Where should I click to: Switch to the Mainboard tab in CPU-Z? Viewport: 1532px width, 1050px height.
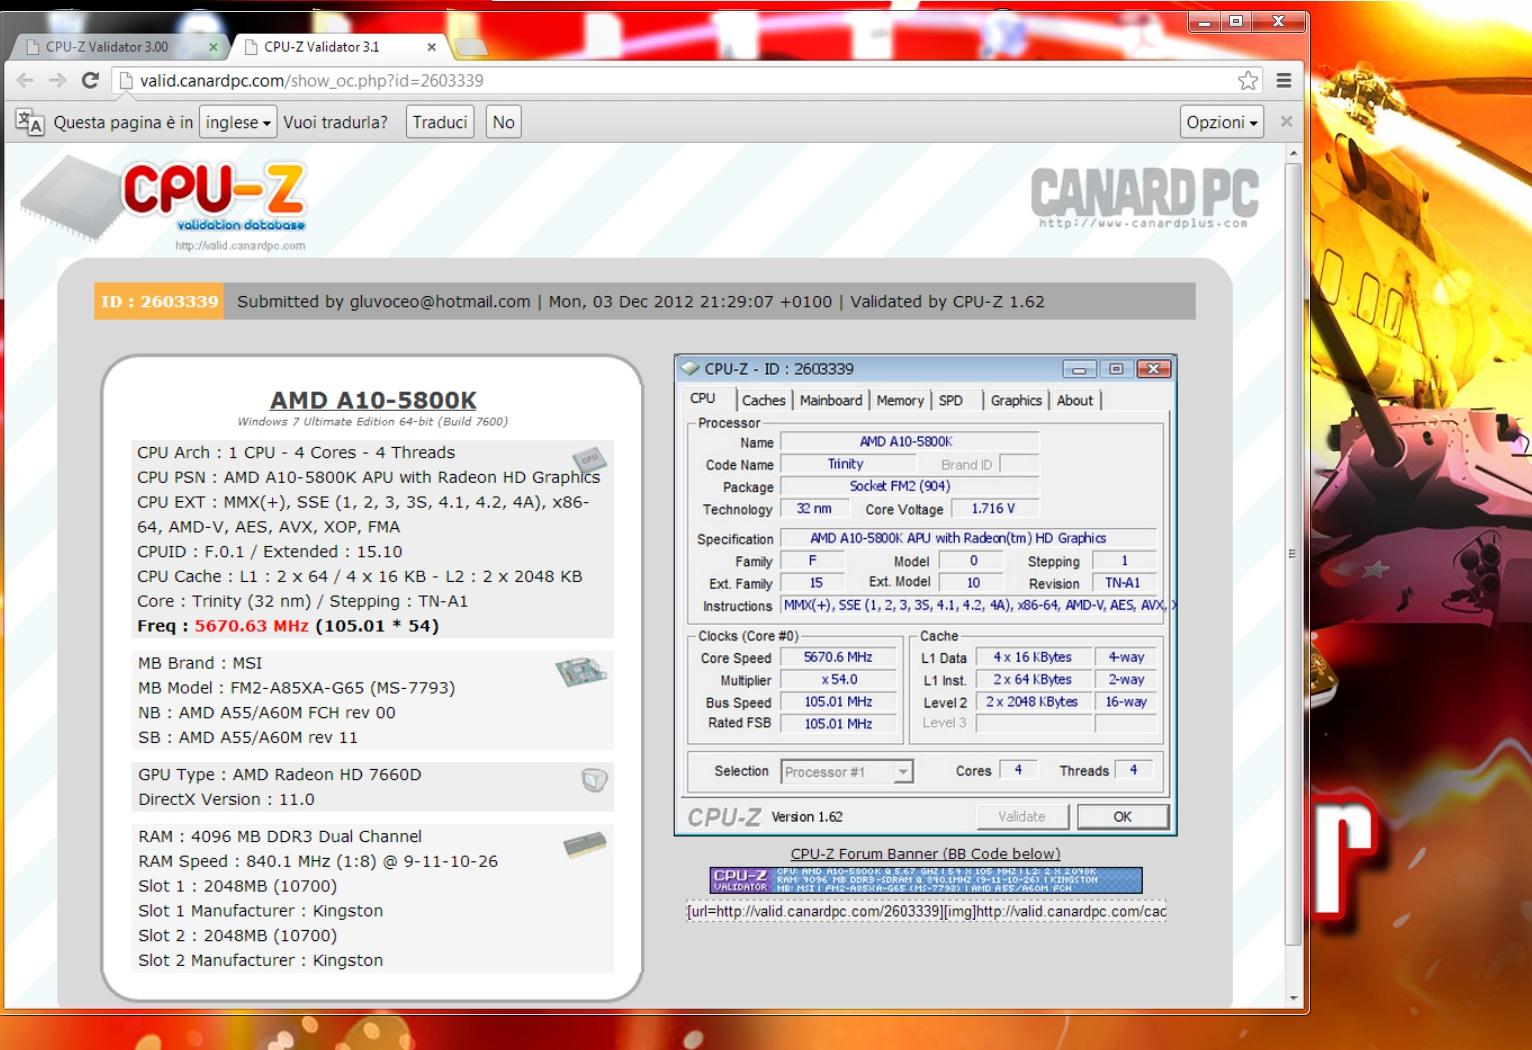click(831, 400)
